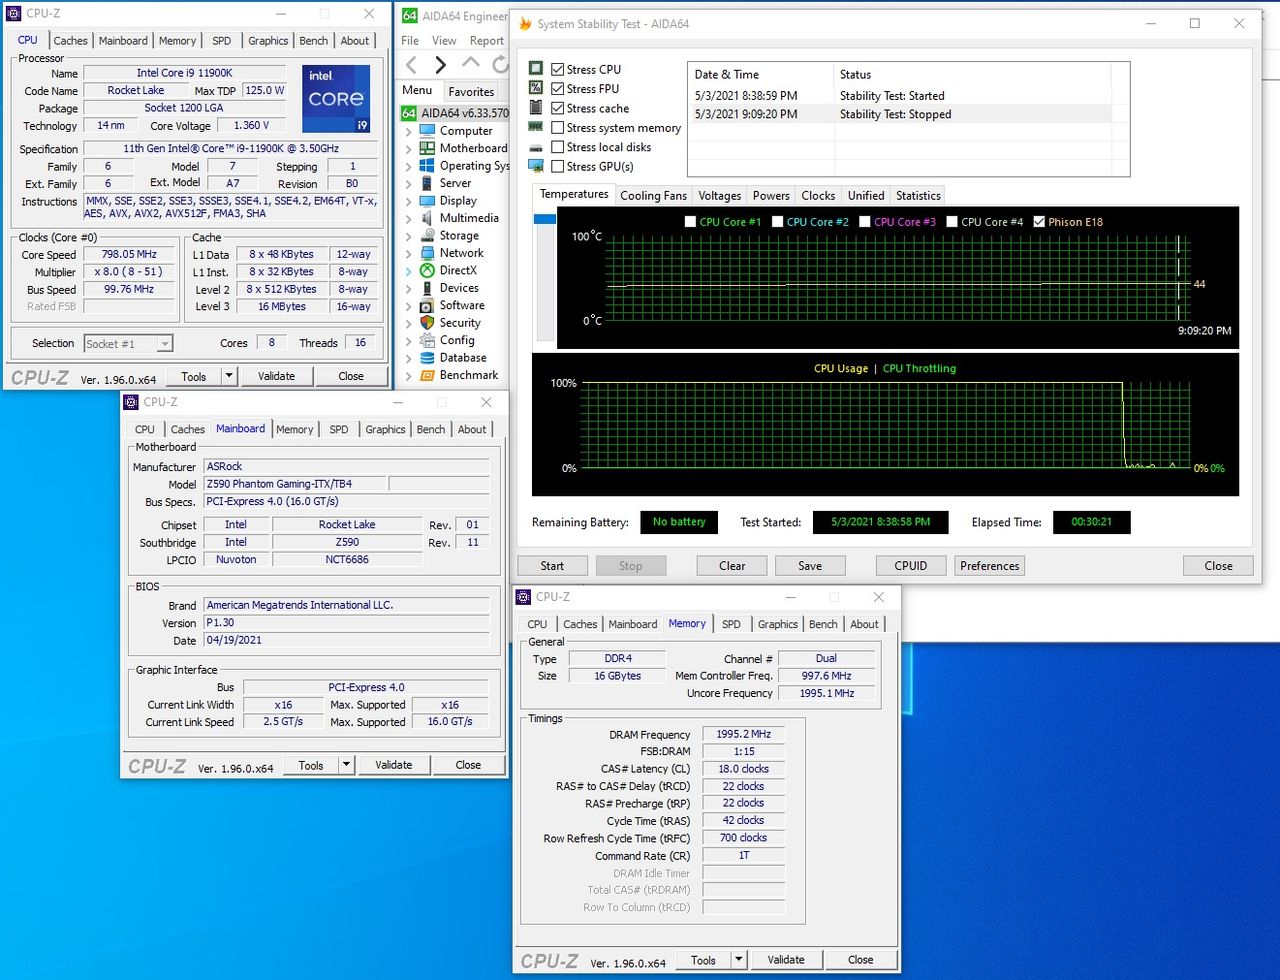Click the CPUID button in Stability Test
Image resolution: width=1280 pixels, height=980 pixels.
tap(910, 566)
